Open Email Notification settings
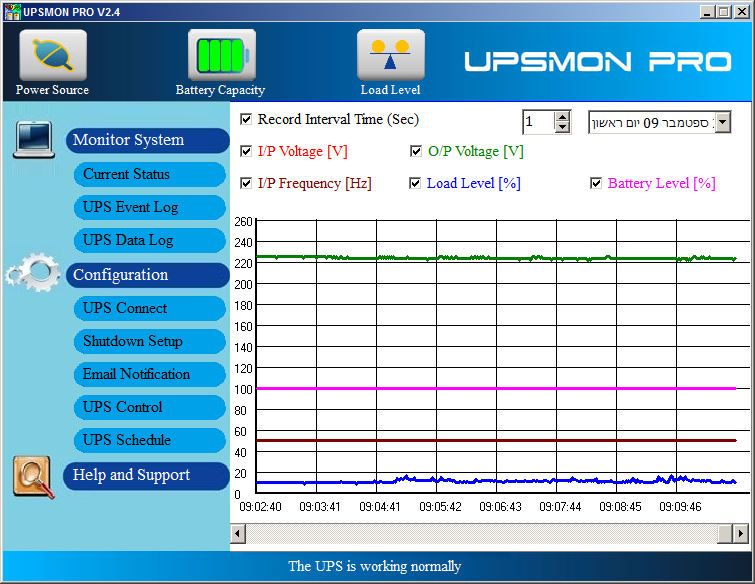Viewport: 755px width, 584px height. [150, 374]
